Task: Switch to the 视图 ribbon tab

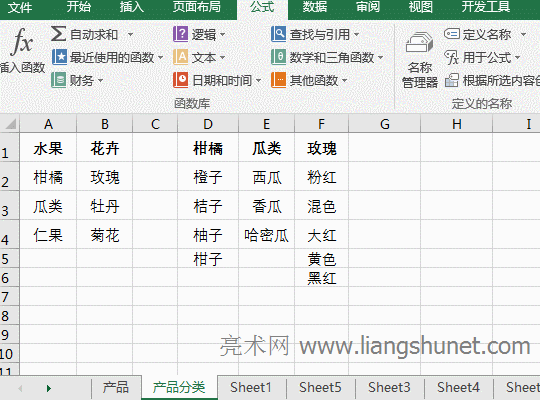Action: click(420, 7)
